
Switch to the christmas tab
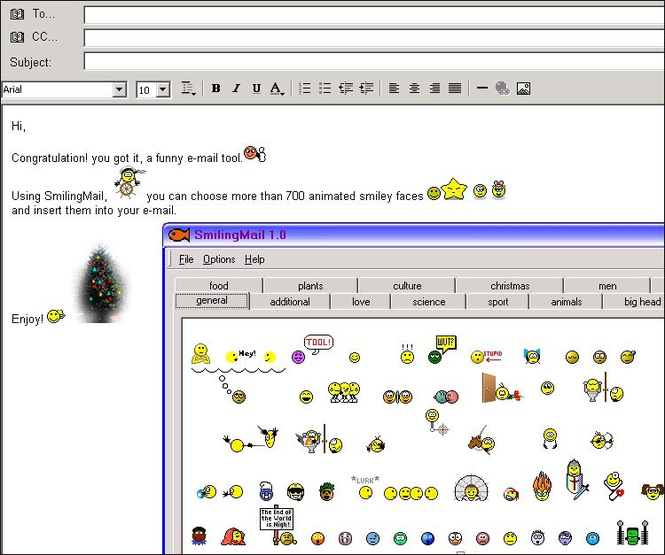click(x=510, y=285)
